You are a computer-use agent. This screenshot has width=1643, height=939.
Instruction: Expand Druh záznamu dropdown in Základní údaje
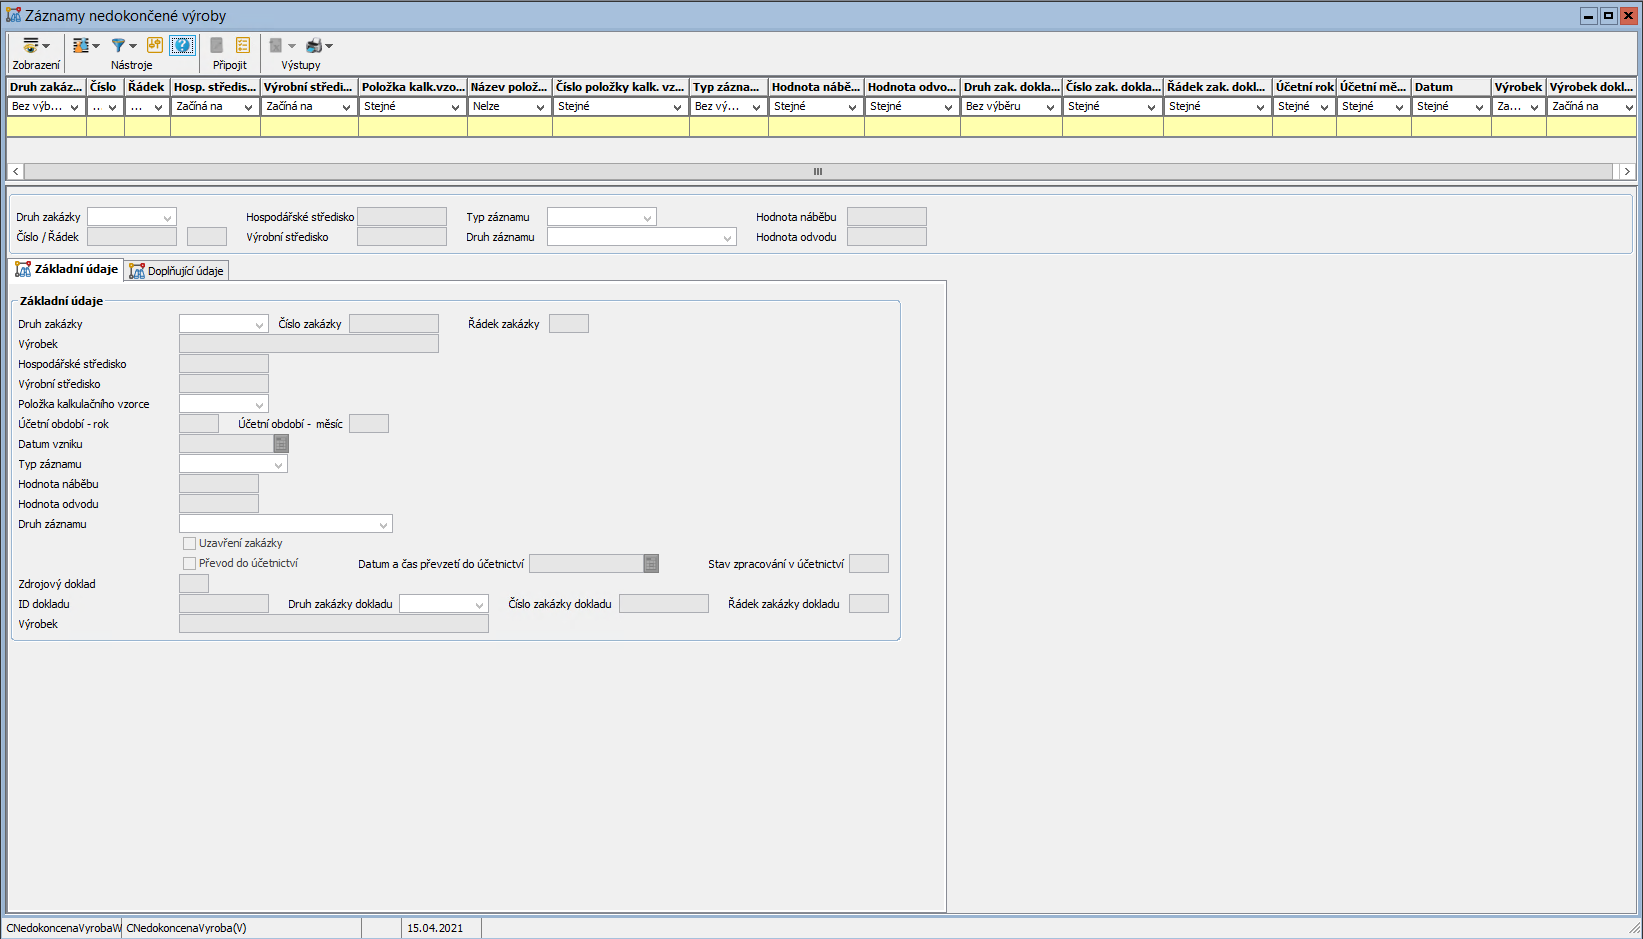pyautogui.click(x=383, y=525)
